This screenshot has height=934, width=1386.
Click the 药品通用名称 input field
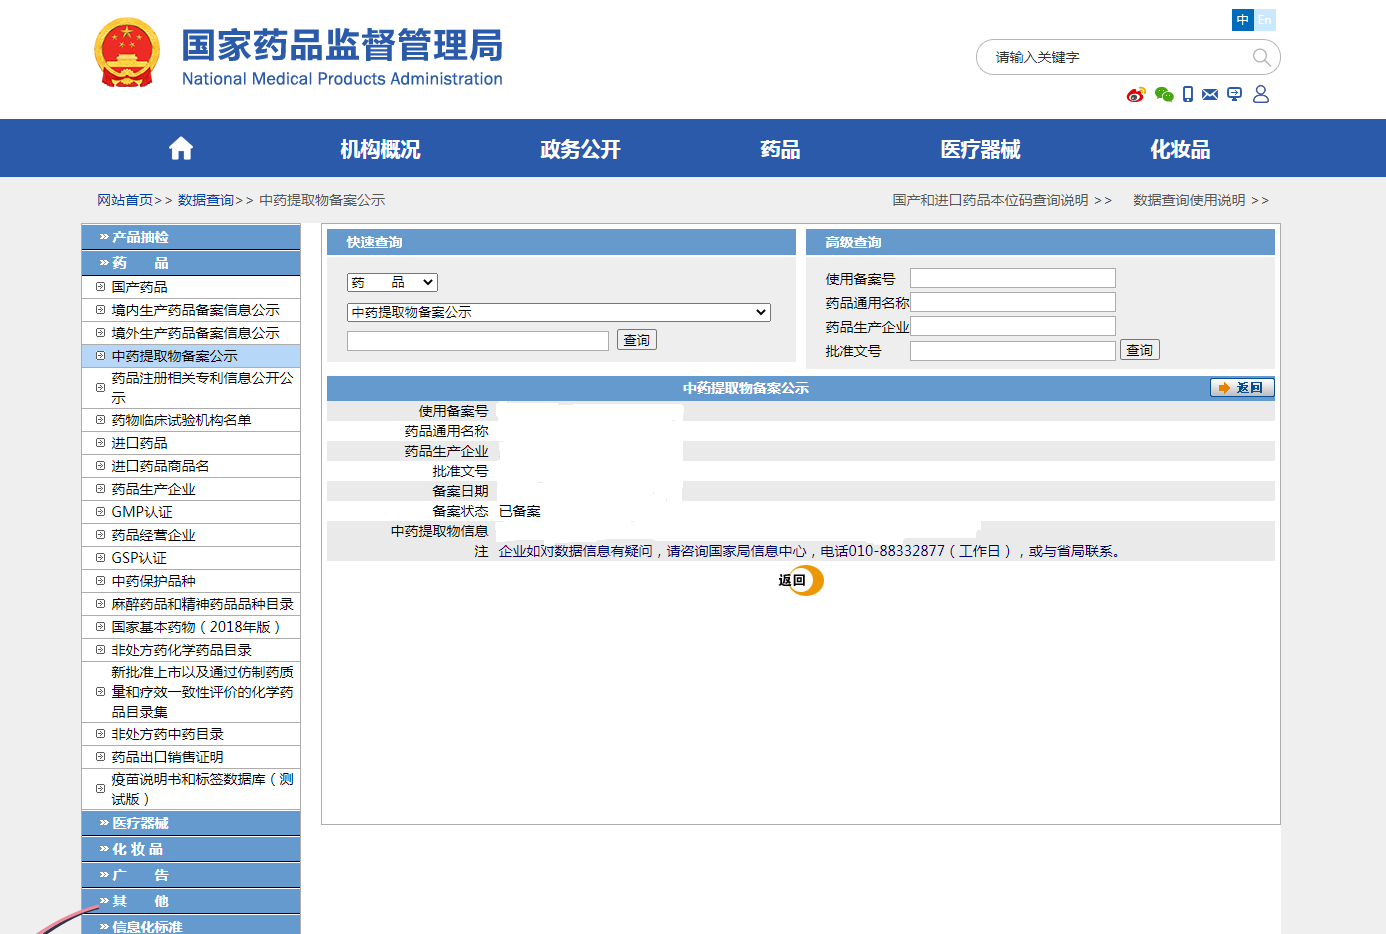click(x=1013, y=302)
